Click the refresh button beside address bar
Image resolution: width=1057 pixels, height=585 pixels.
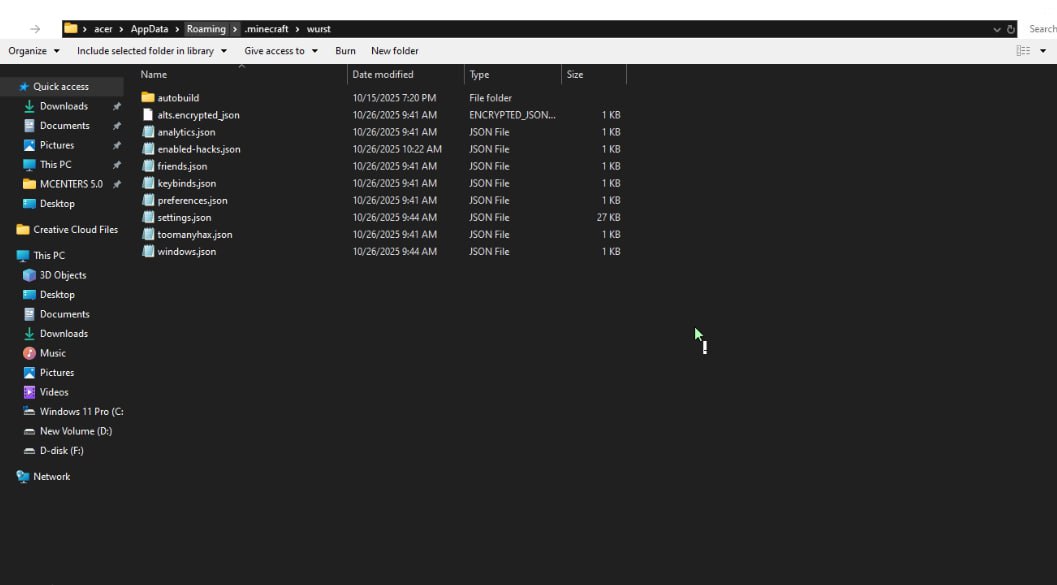(x=1011, y=29)
